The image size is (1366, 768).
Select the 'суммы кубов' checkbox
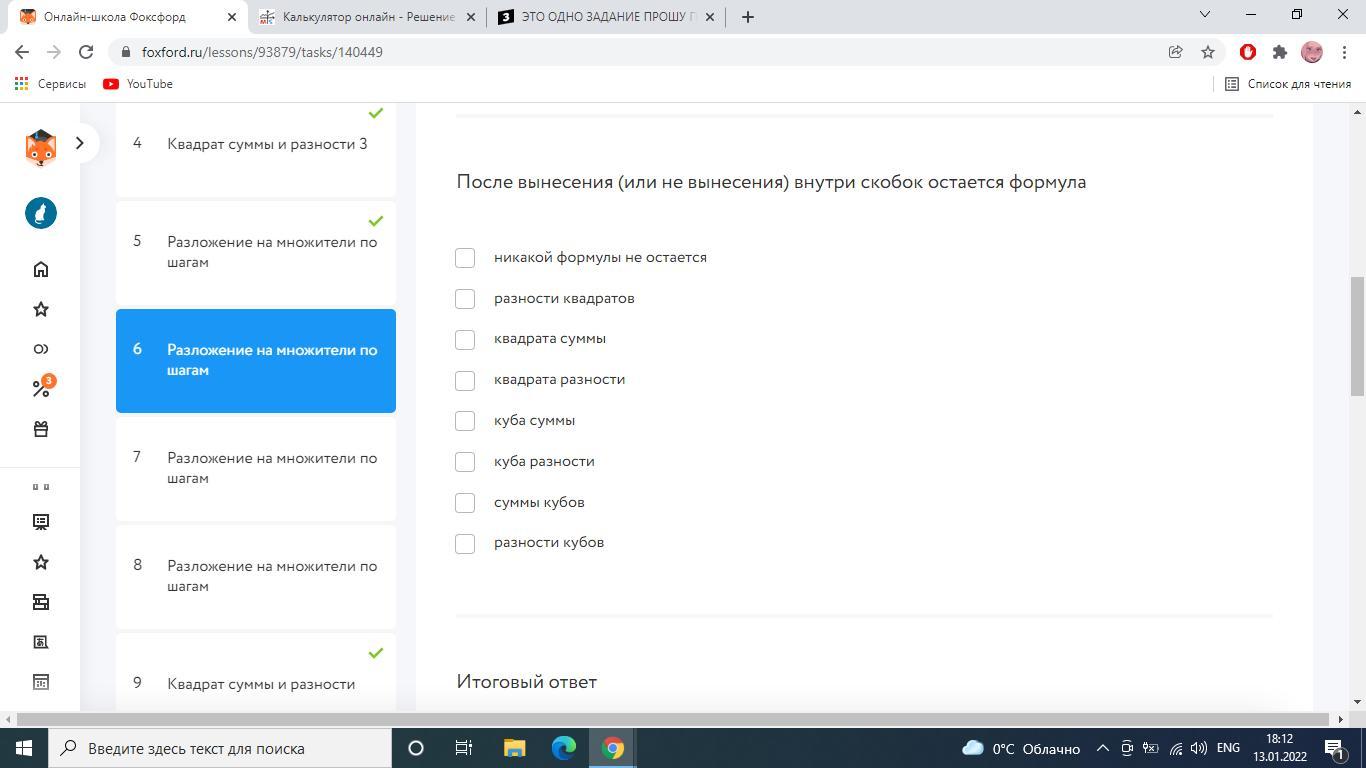click(465, 503)
